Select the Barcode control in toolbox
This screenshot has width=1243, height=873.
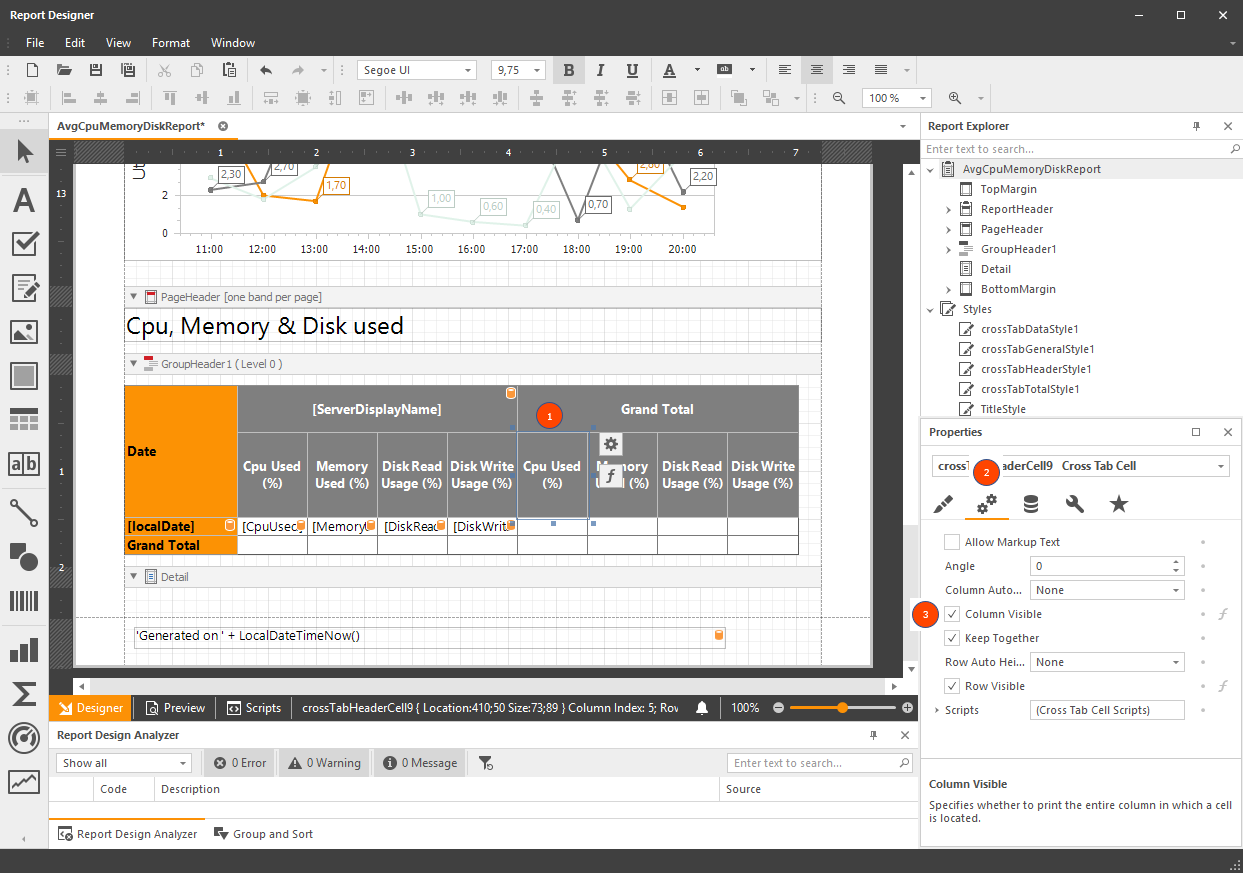[24, 601]
